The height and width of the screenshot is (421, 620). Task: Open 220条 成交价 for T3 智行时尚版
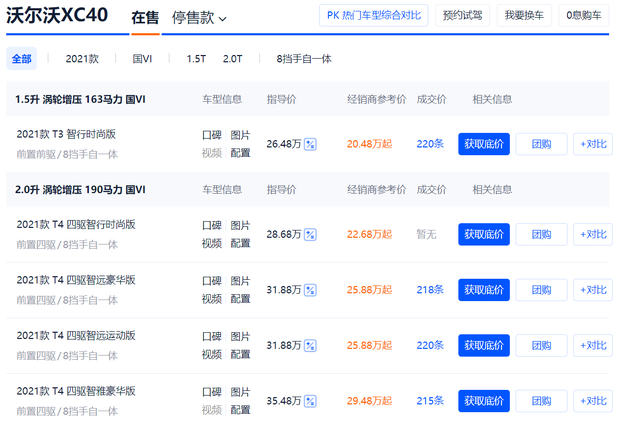coord(430,144)
